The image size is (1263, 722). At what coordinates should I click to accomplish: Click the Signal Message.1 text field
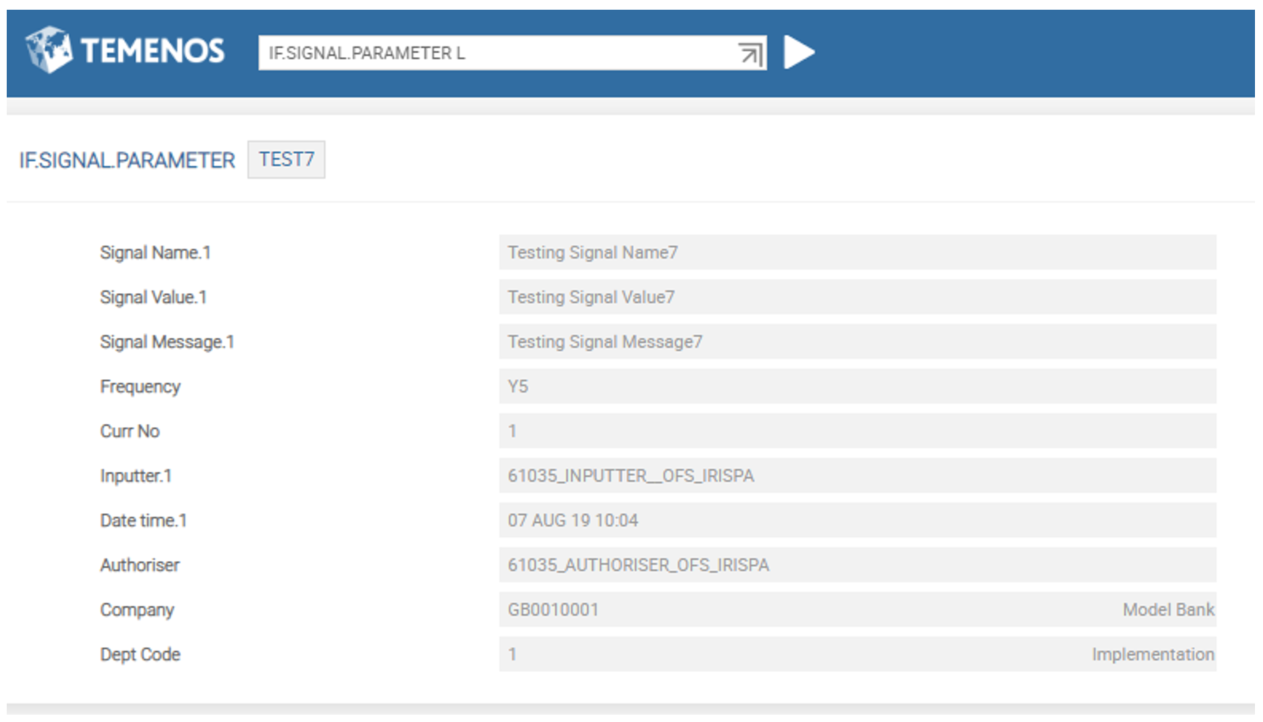tap(856, 342)
